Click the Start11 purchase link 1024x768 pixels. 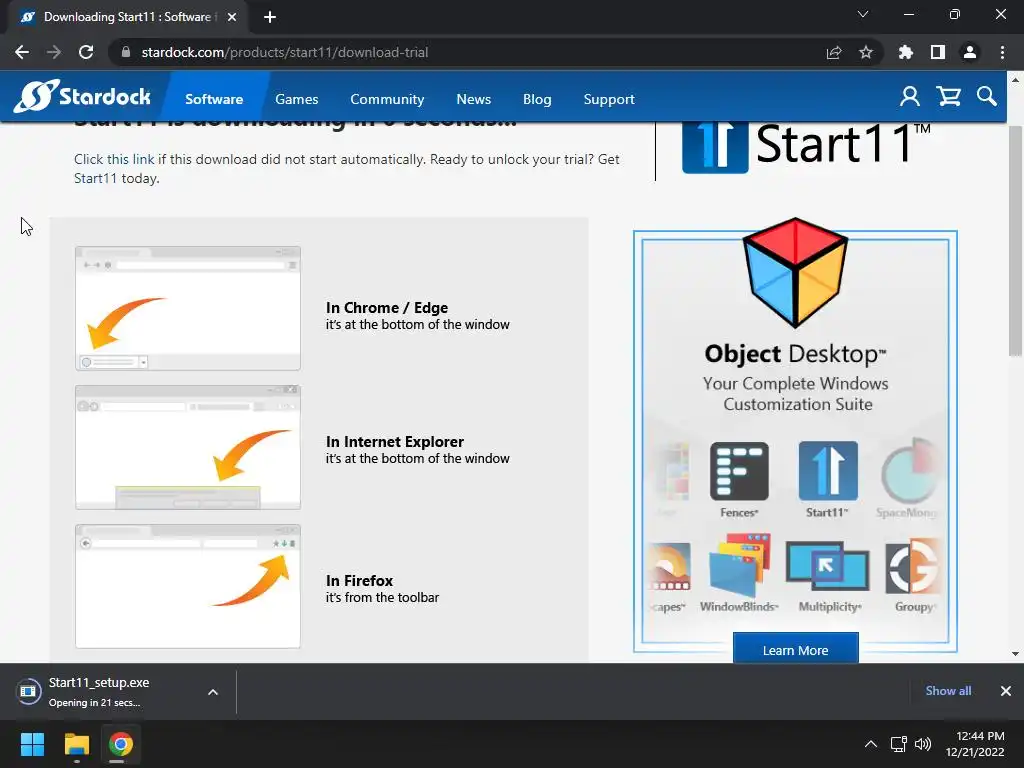coord(95,178)
